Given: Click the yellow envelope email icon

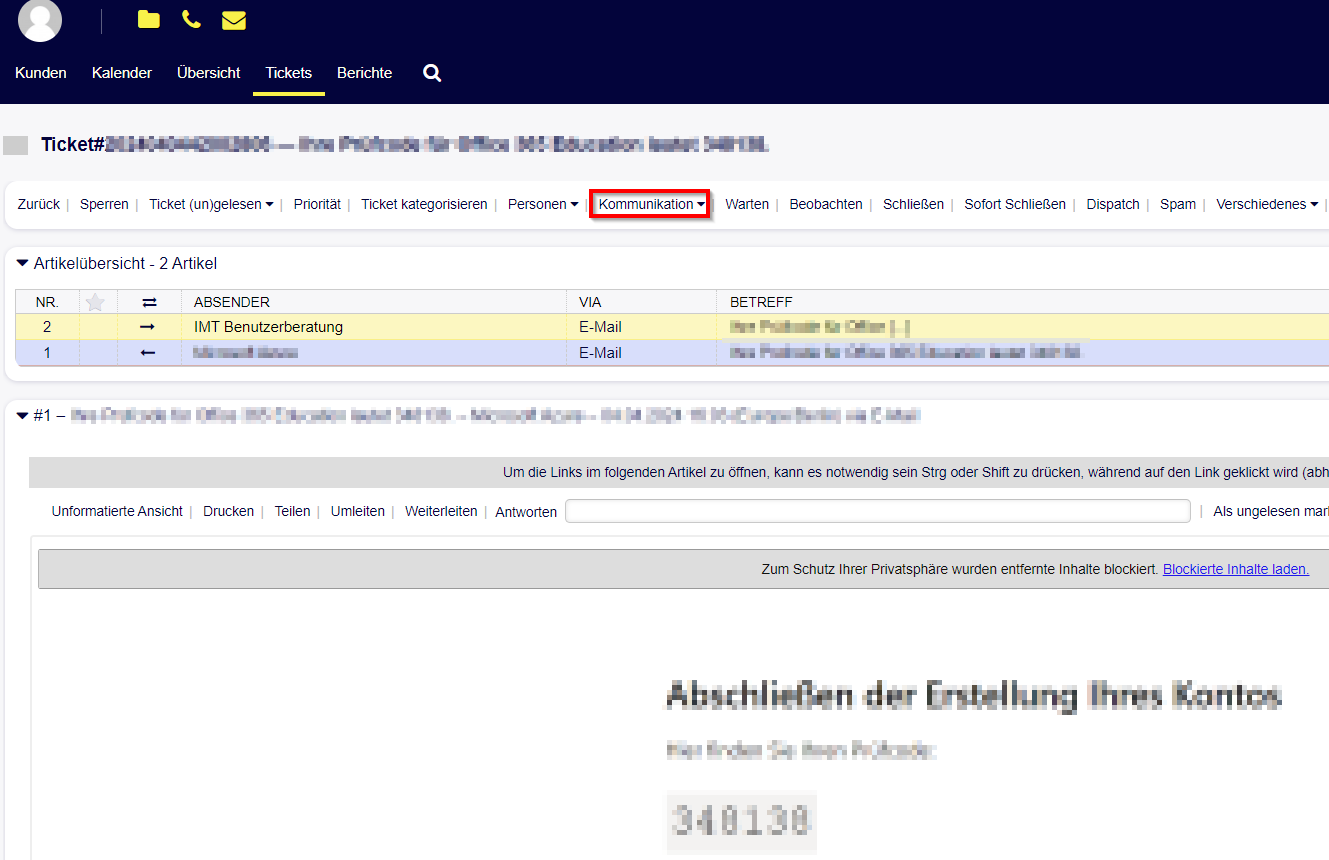Looking at the screenshot, I should click(234, 20).
